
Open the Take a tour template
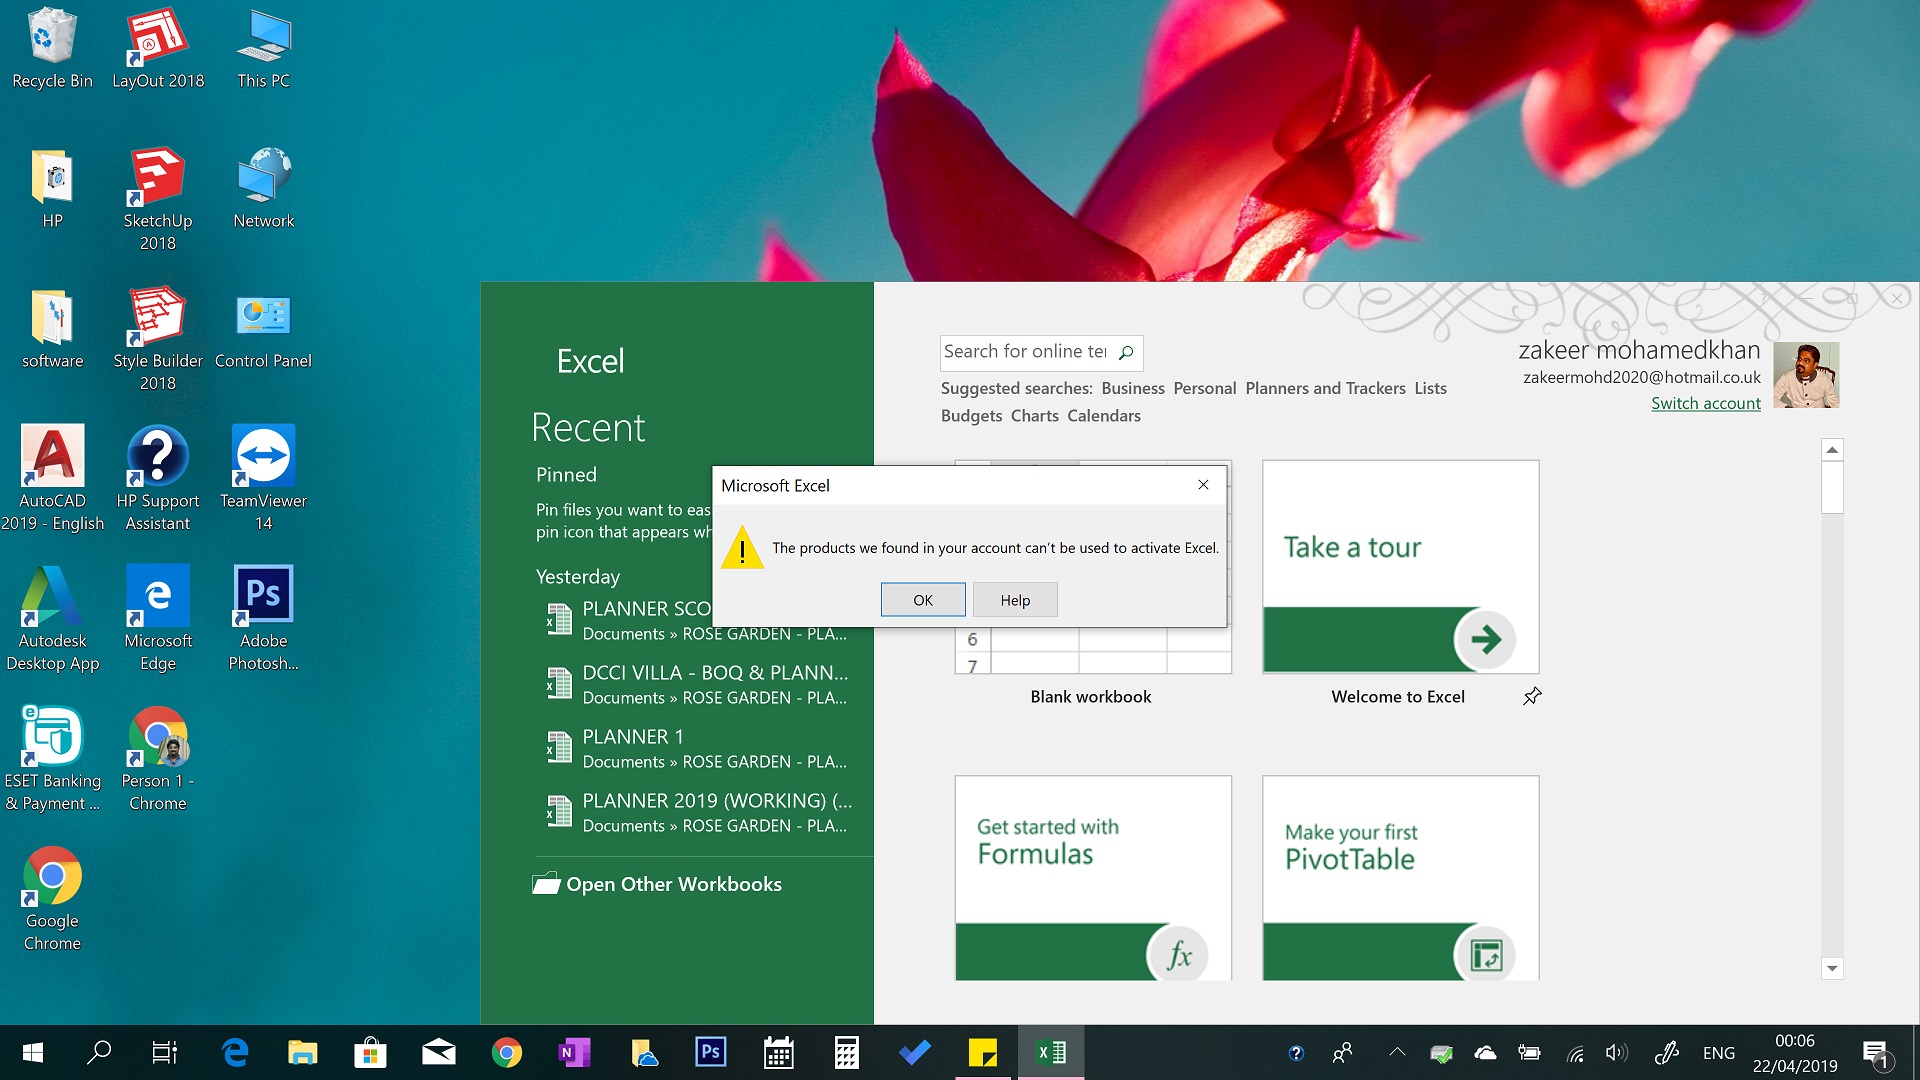(1400, 567)
